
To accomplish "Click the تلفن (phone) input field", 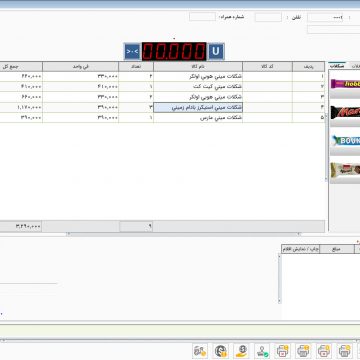I will click(268, 17).
